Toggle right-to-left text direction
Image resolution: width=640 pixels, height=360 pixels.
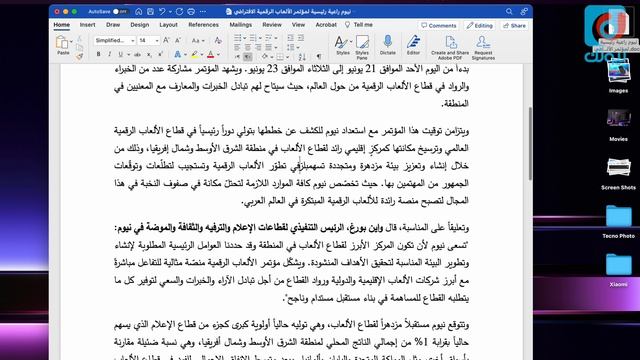pos(248,57)
